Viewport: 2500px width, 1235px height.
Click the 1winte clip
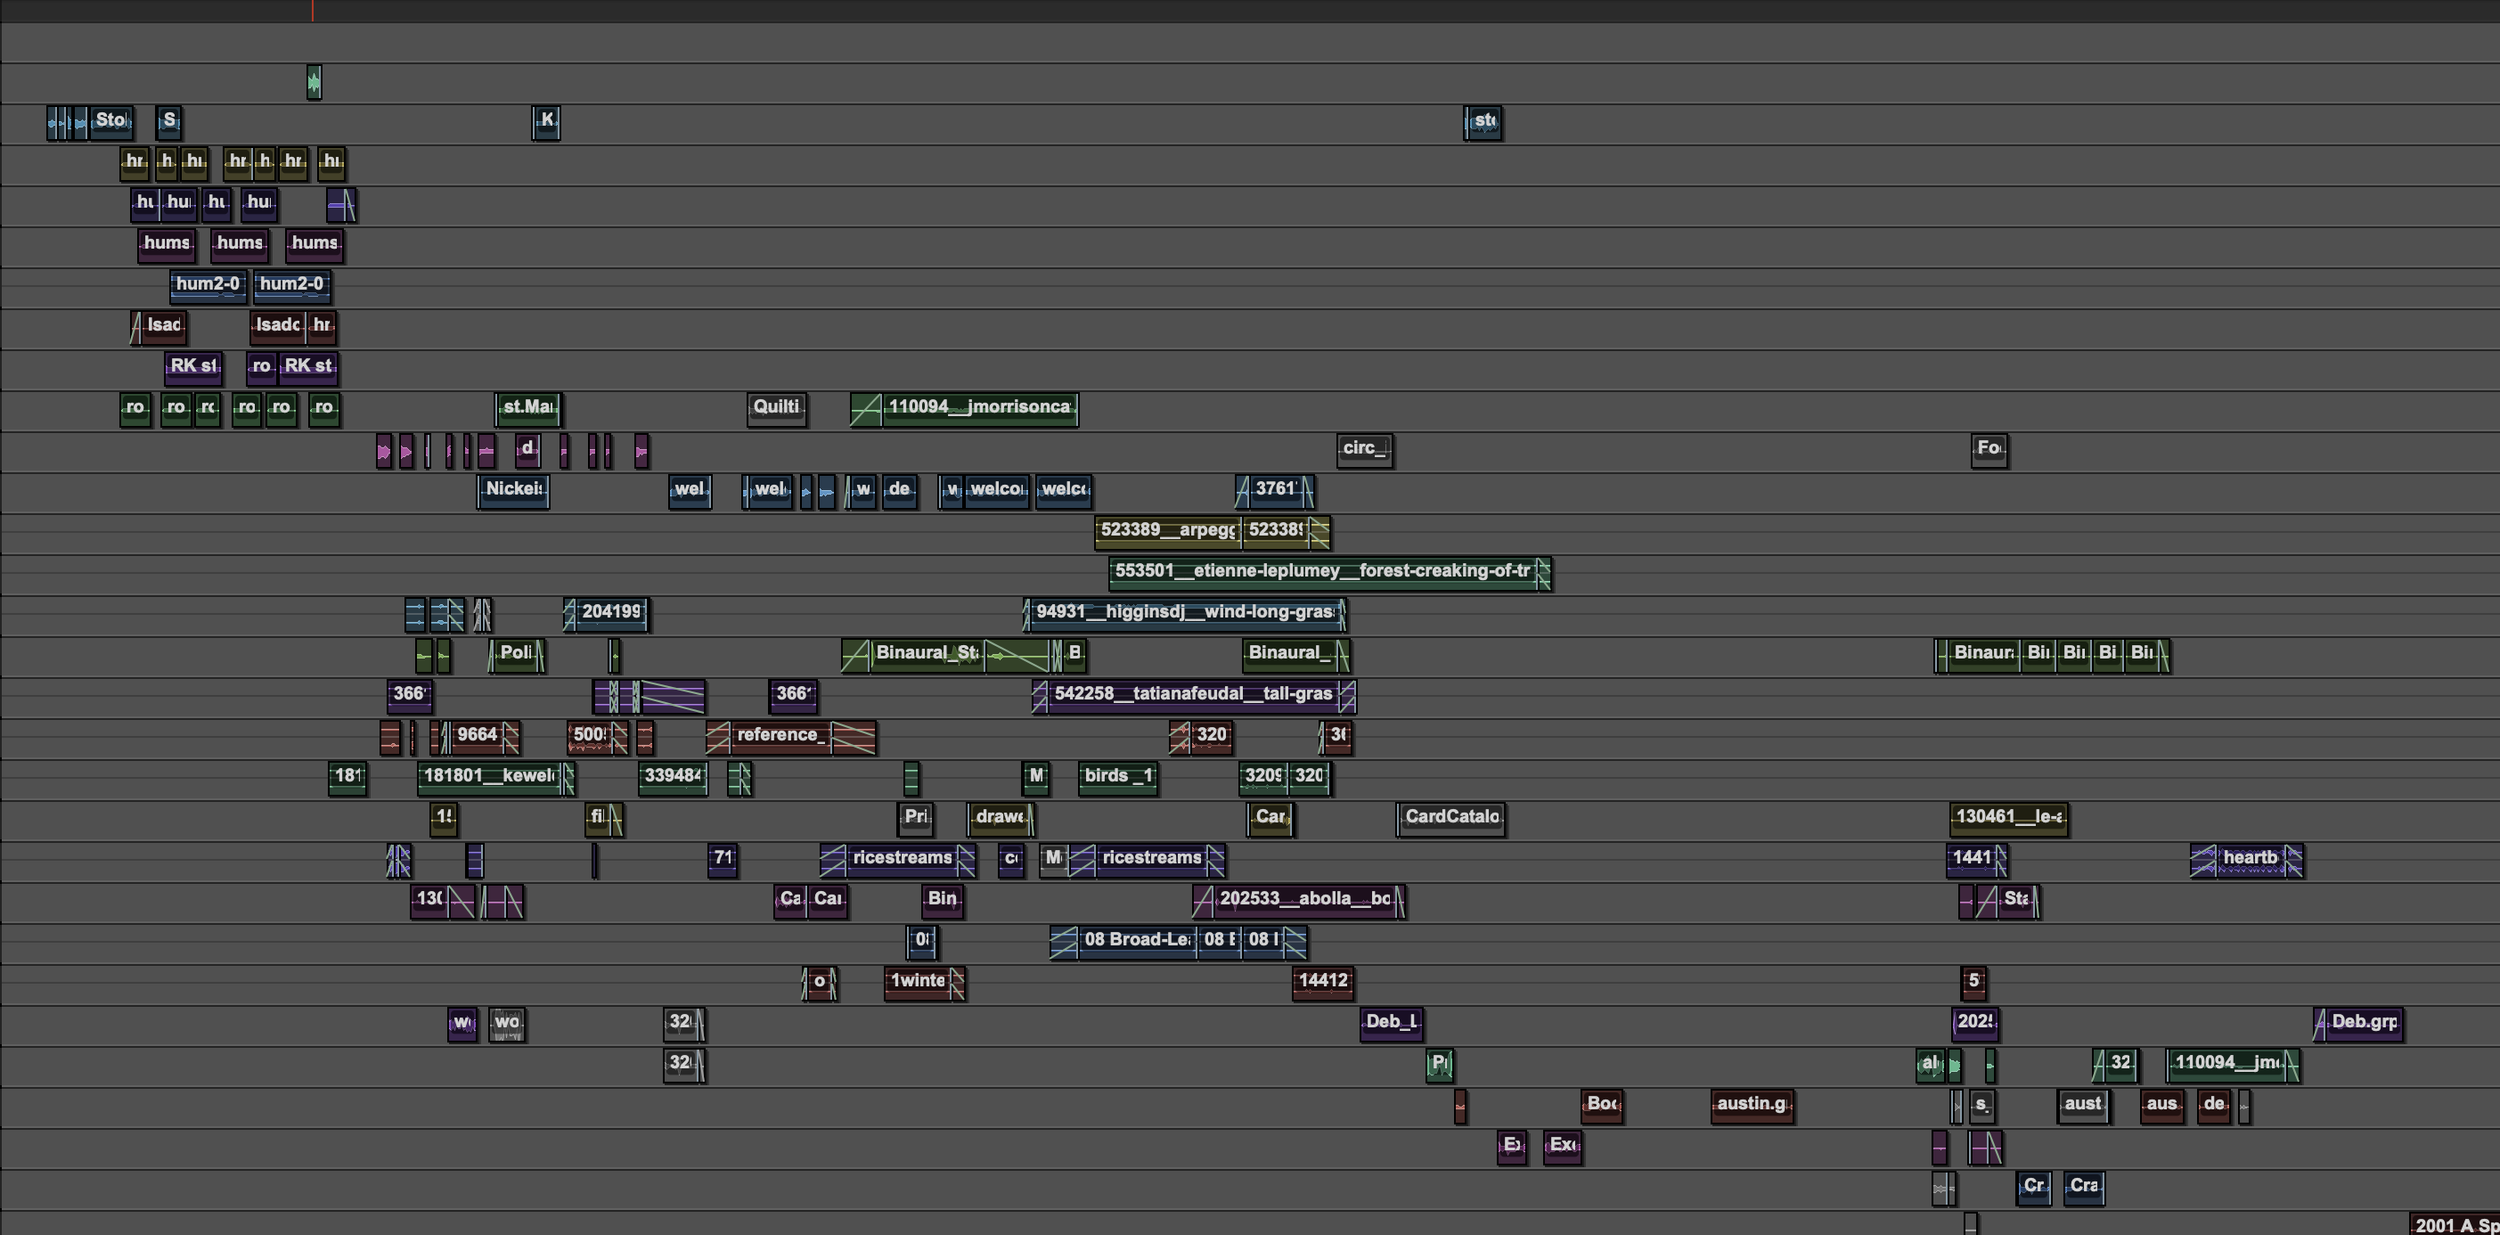(918, 982)
